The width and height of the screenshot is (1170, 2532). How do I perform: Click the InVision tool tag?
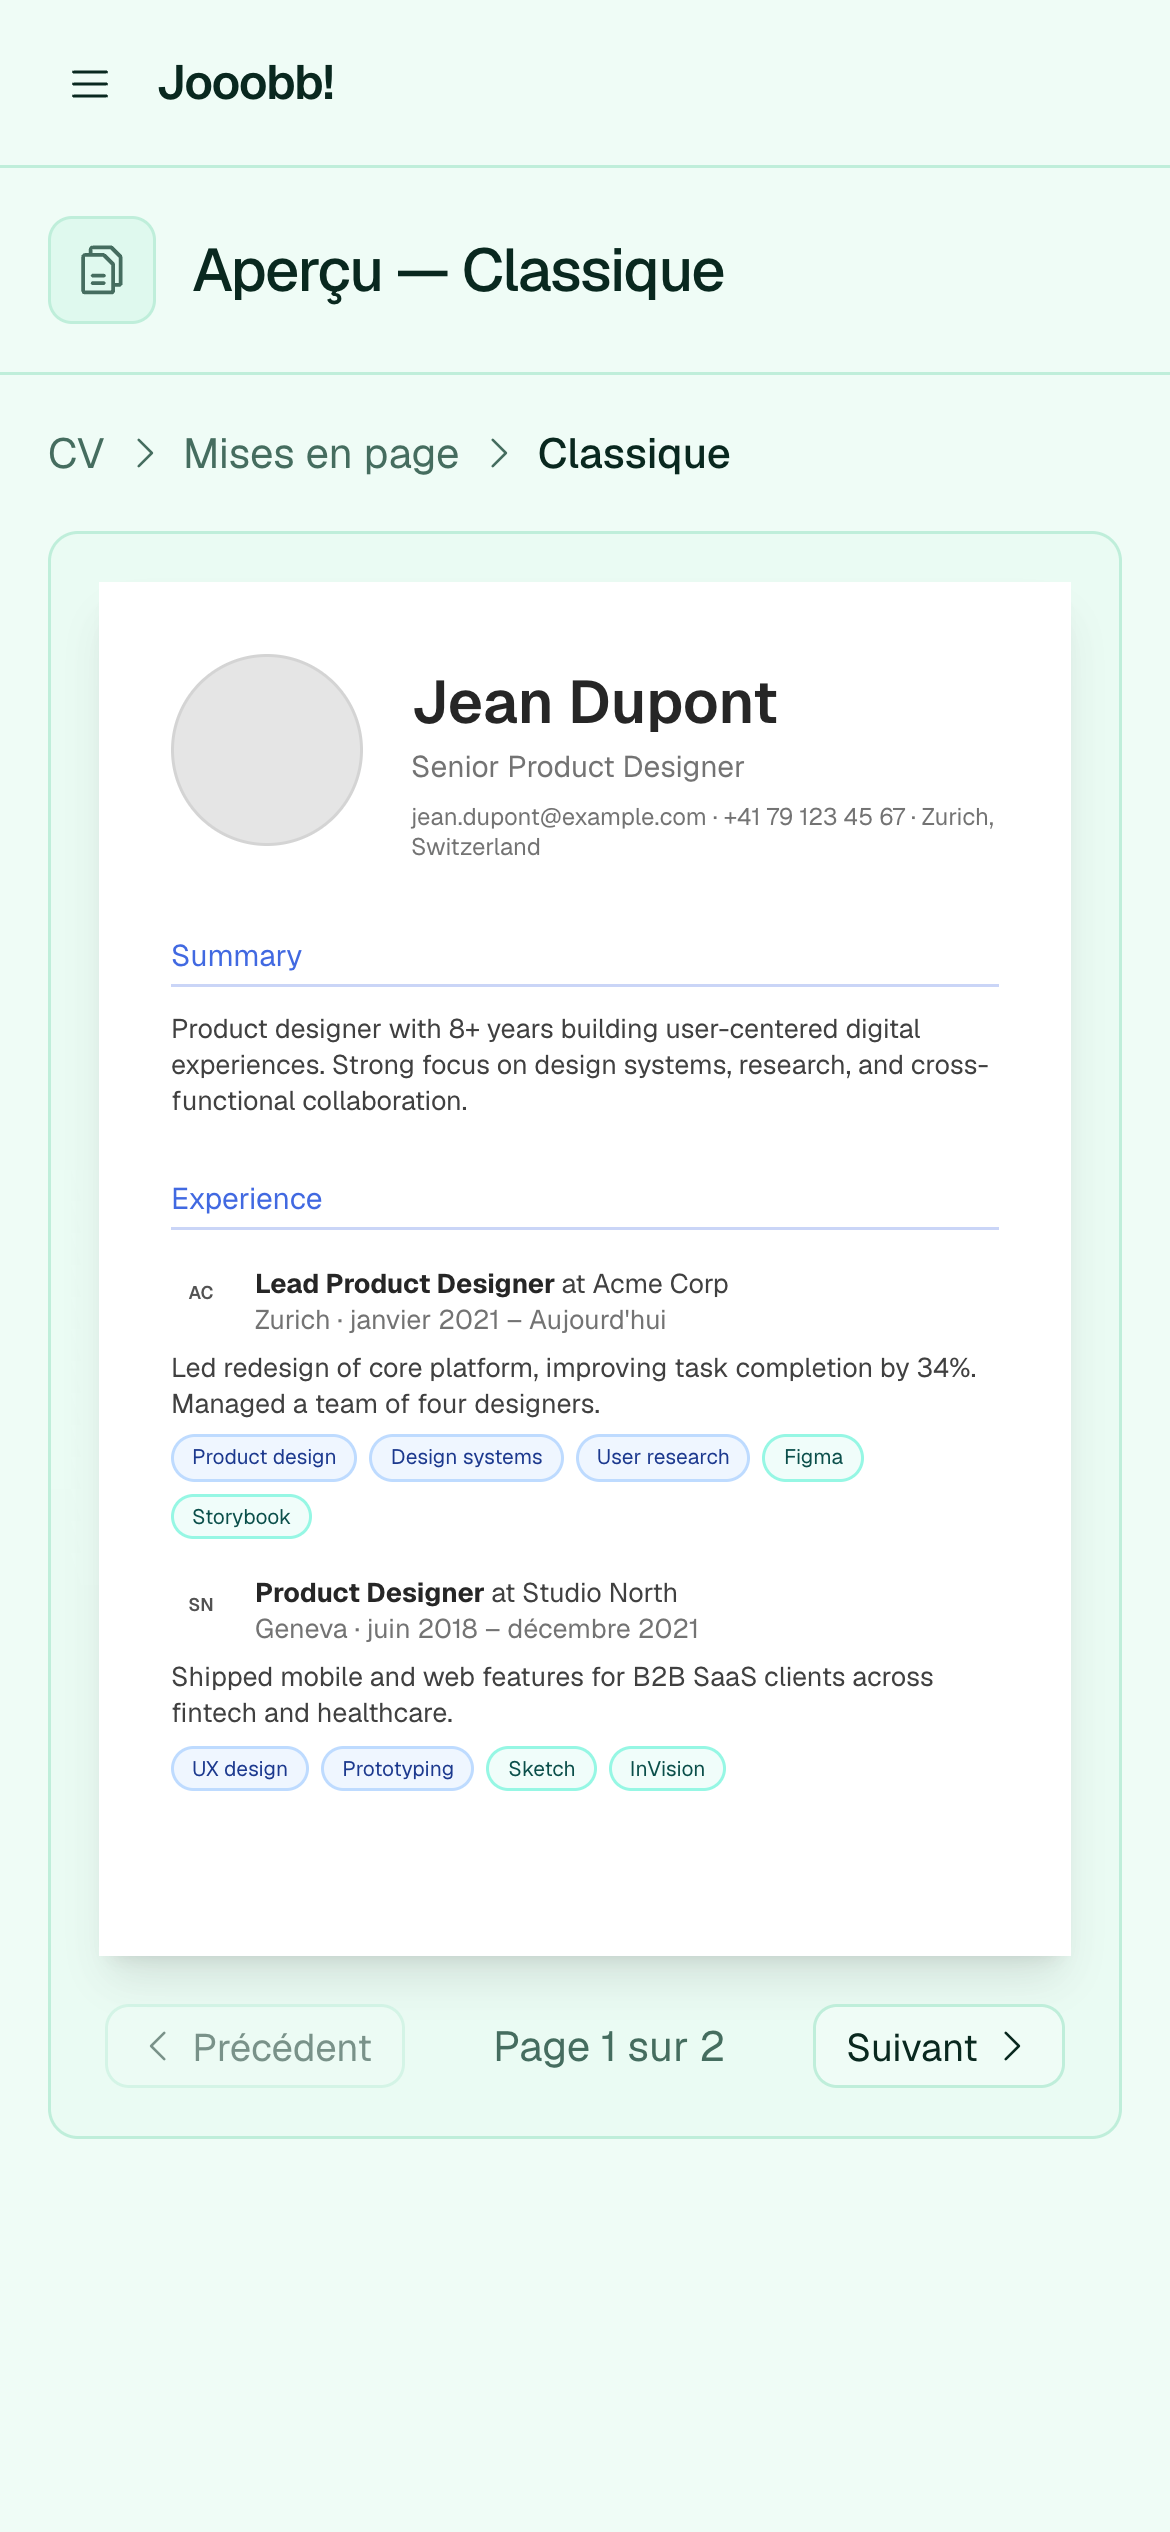667,1769
